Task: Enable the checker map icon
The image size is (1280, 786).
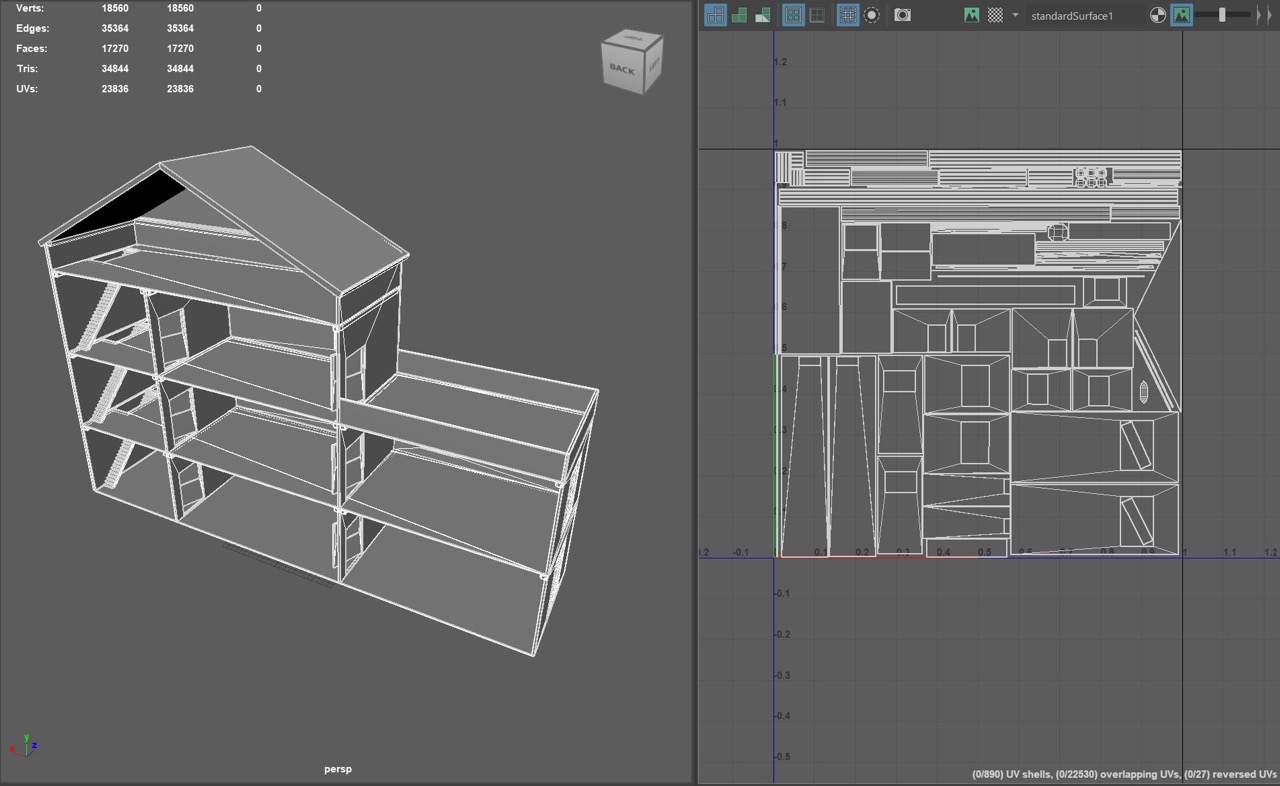Action: [x=995, y=15]
